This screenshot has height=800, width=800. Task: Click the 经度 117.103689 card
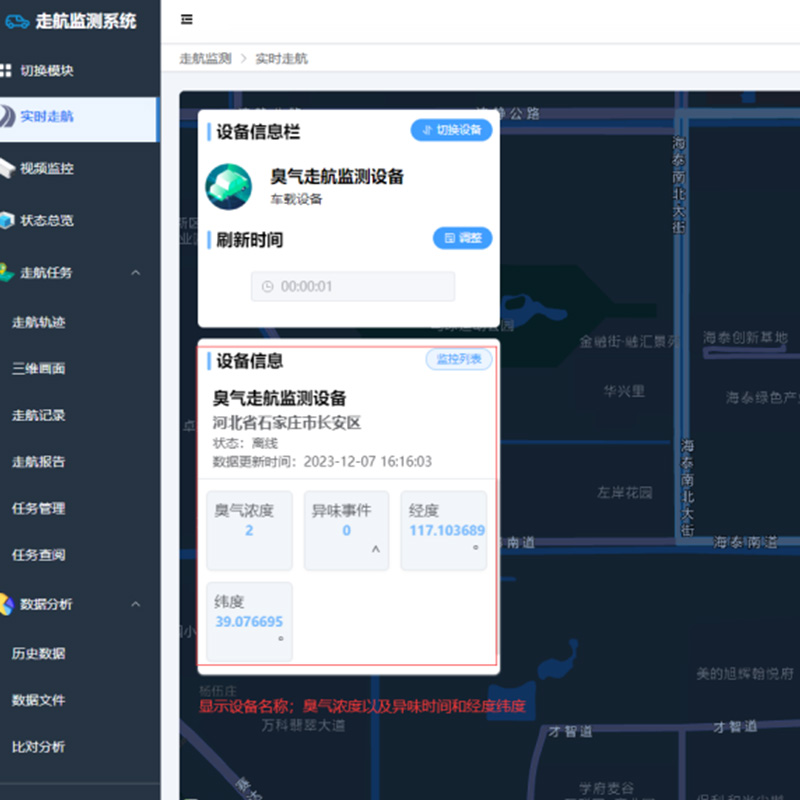pyautogui.click(x=443, y=531)
